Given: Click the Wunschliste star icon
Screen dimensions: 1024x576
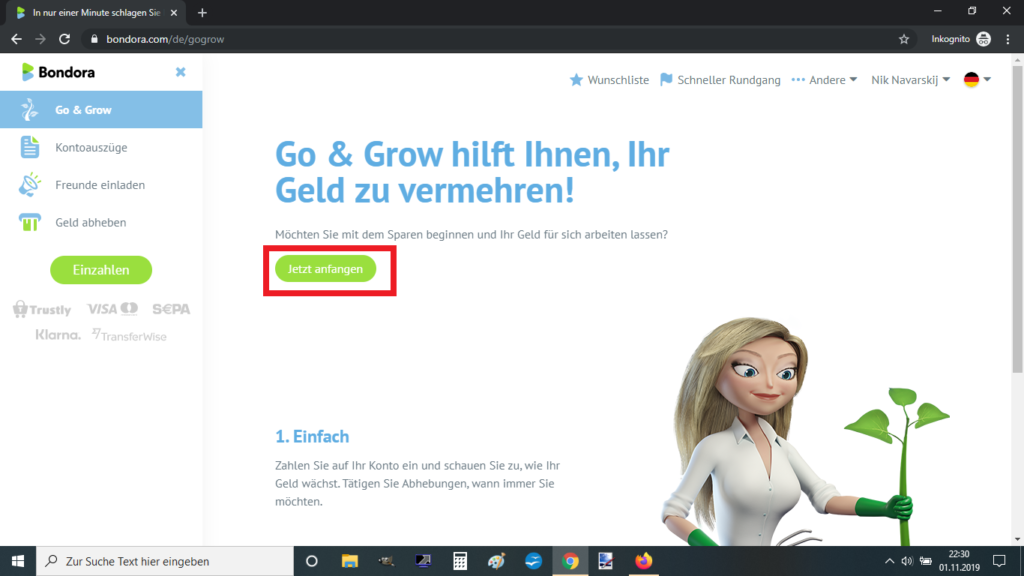Looking at the screenshot, I should tap(576, 80).
